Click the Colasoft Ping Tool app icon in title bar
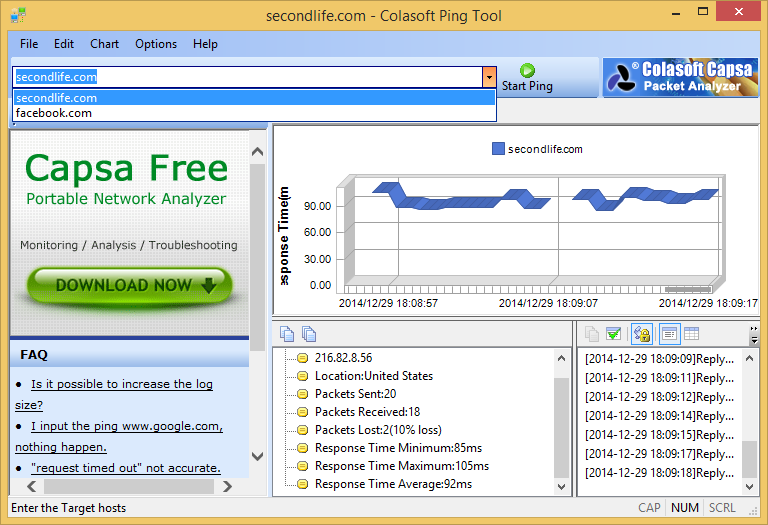This screenshot has height=525, width=768. click(18, 15)
